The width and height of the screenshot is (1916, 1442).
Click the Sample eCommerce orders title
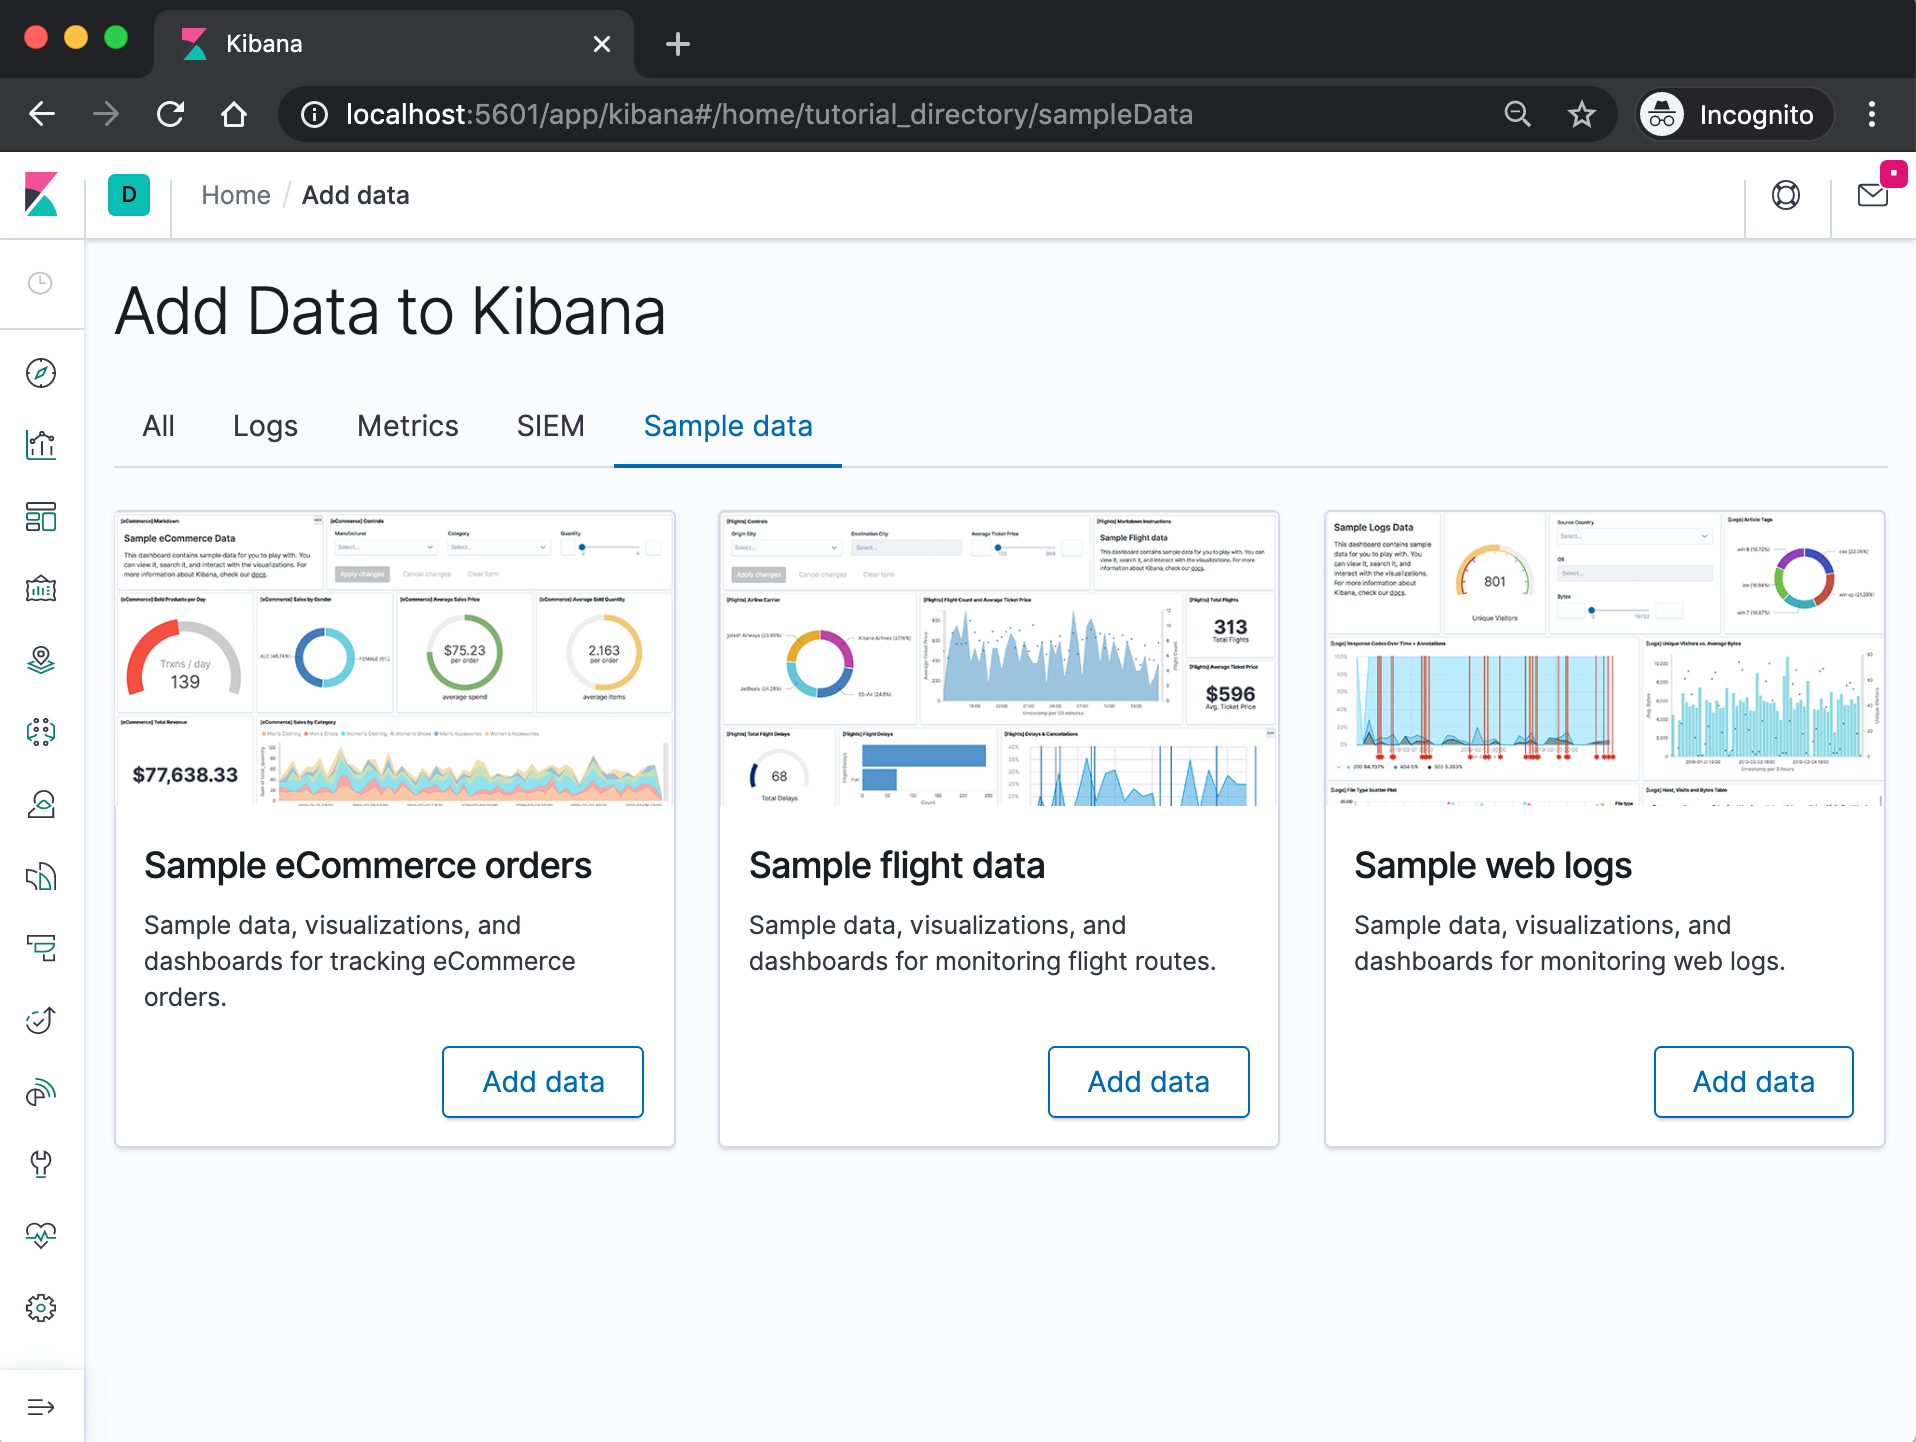(x=368, y=865)
